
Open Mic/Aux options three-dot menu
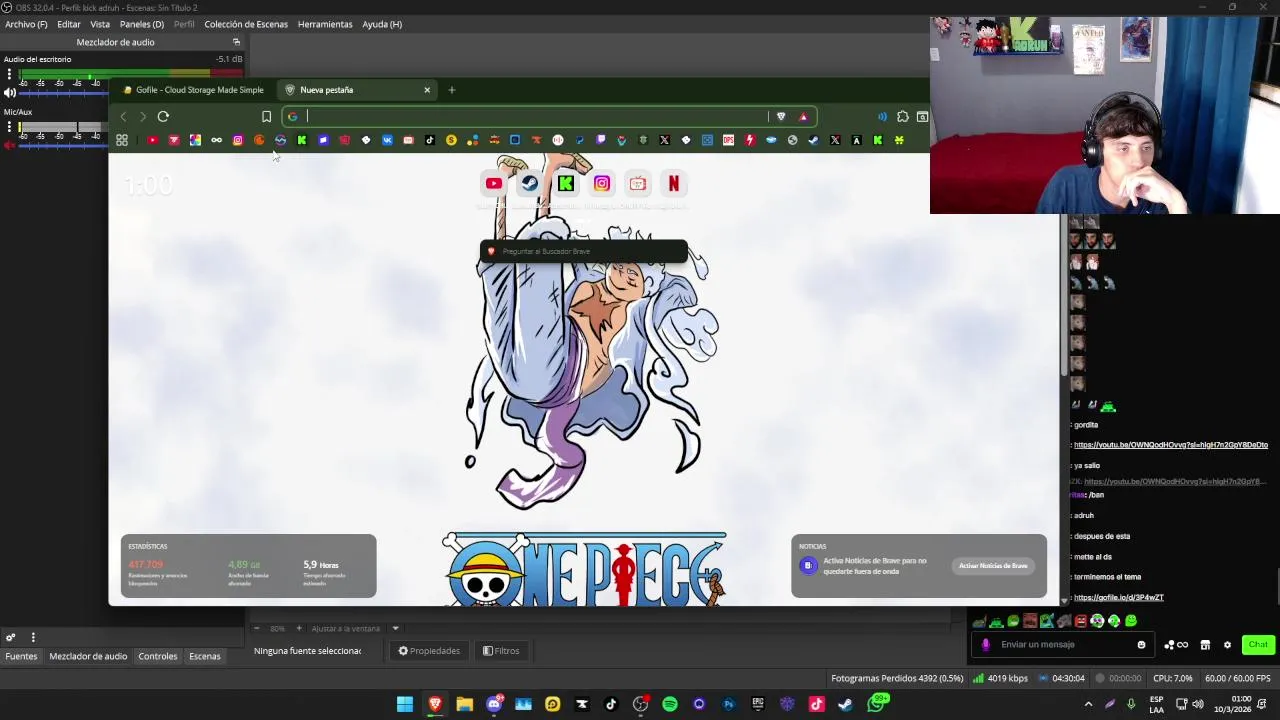click(9, 127)
